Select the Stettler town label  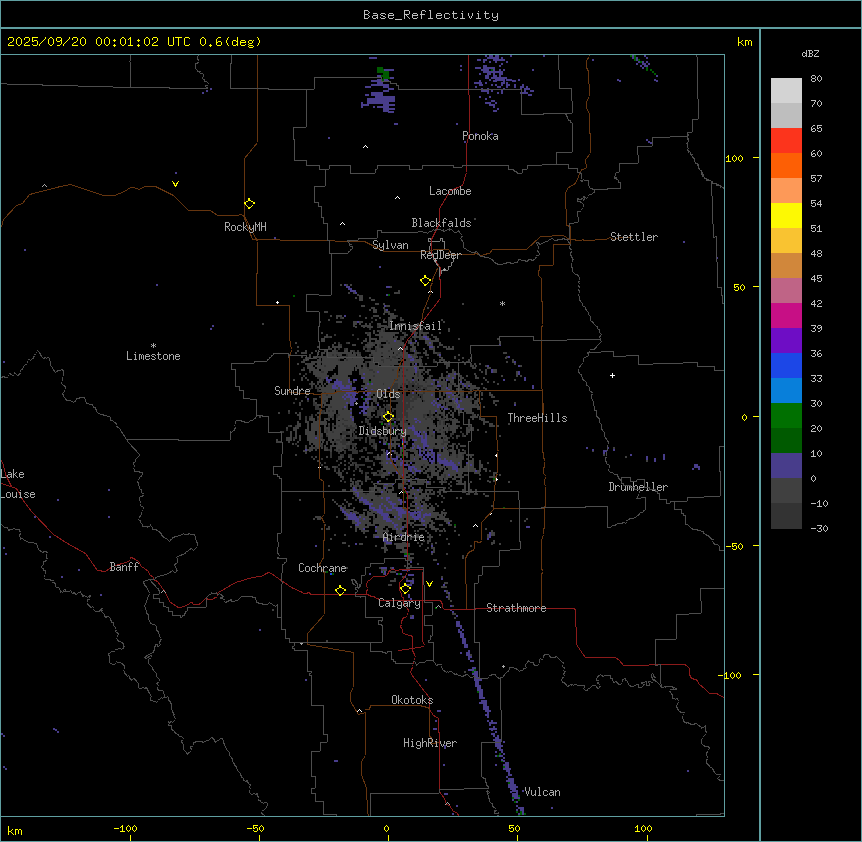tap(634, 237)
